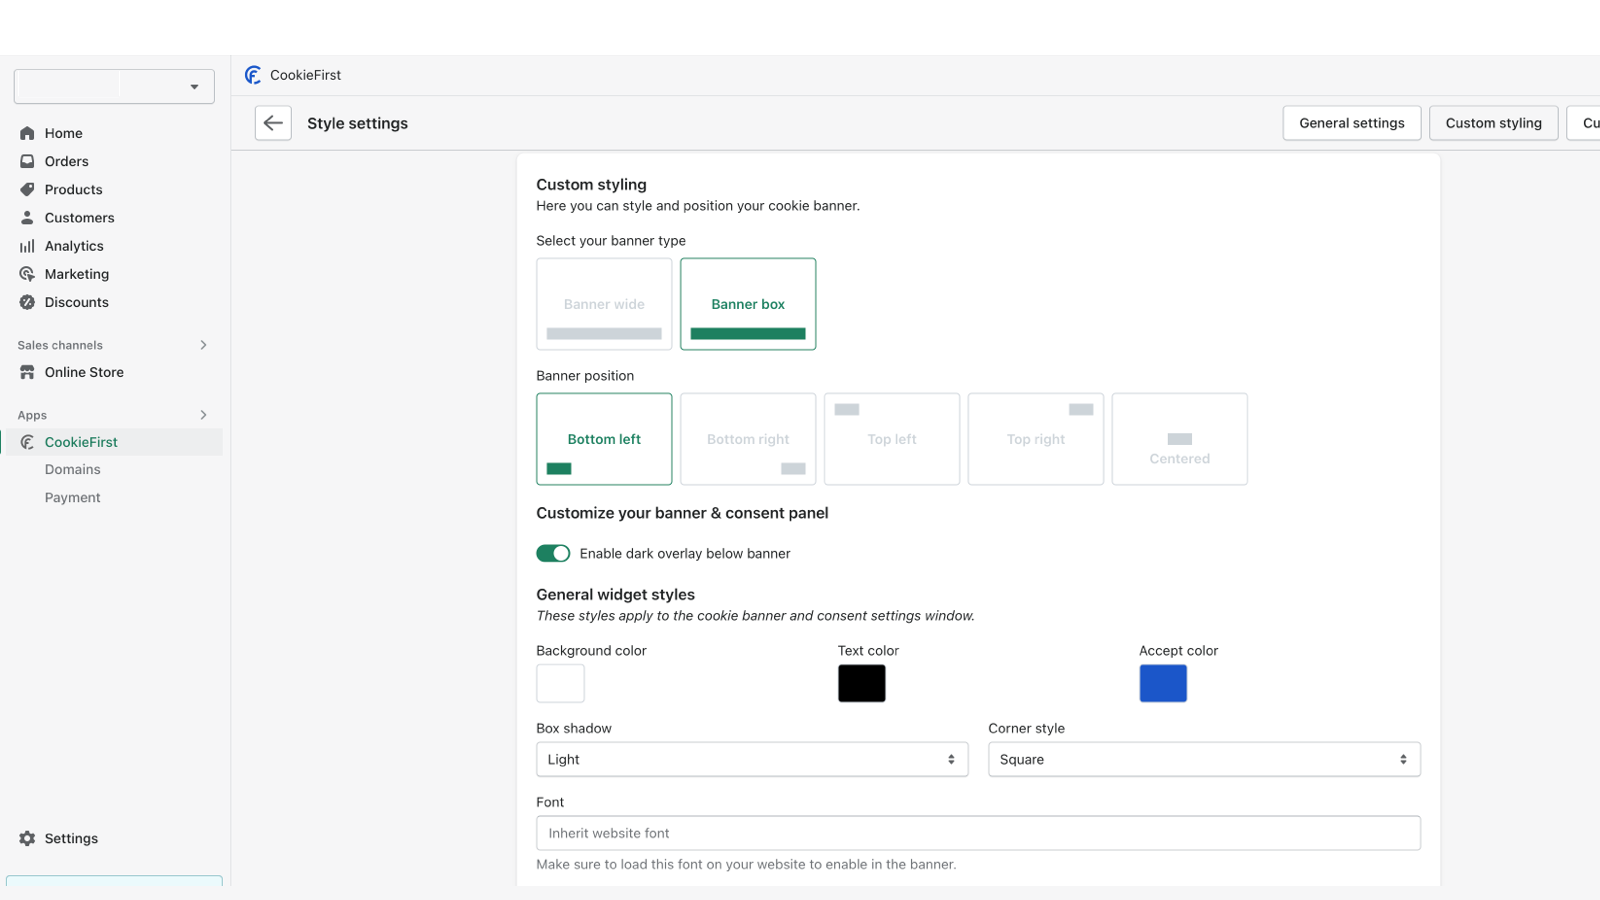Image resolution: width=1600 pixels, height=900 pixels.
Task: Click the Home icon in sidebar
Action: pyautogui.click(x=27, y=133)
